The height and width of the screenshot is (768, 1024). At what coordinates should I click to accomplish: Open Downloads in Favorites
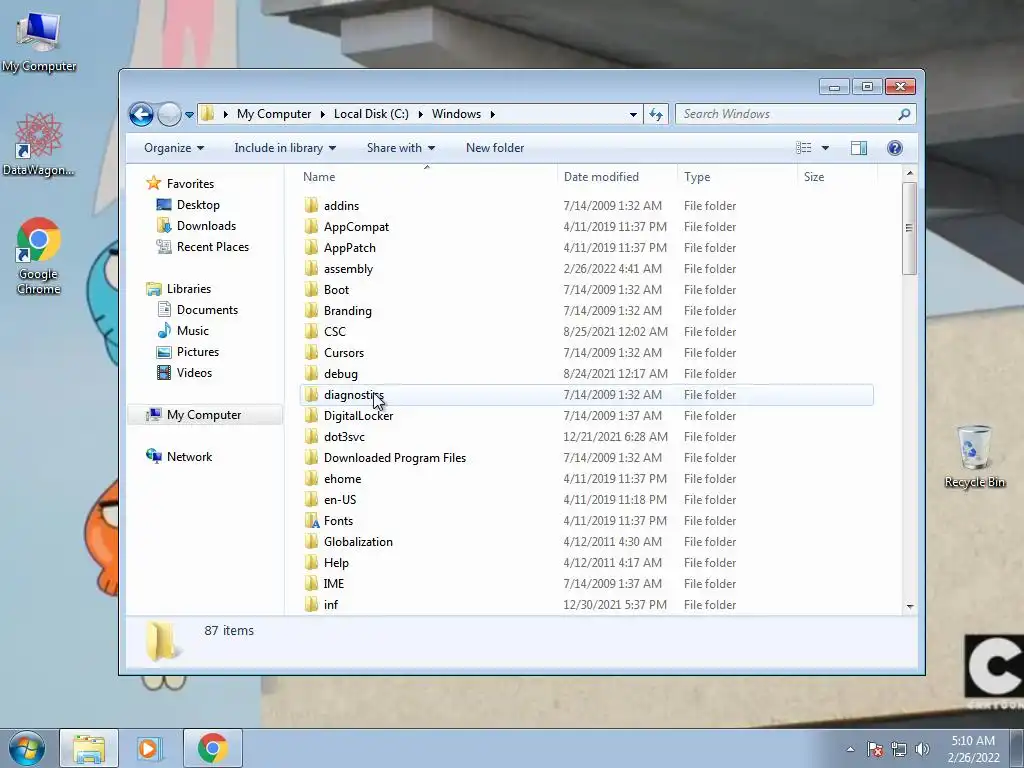pyautogui.click(x=206, y=226)
